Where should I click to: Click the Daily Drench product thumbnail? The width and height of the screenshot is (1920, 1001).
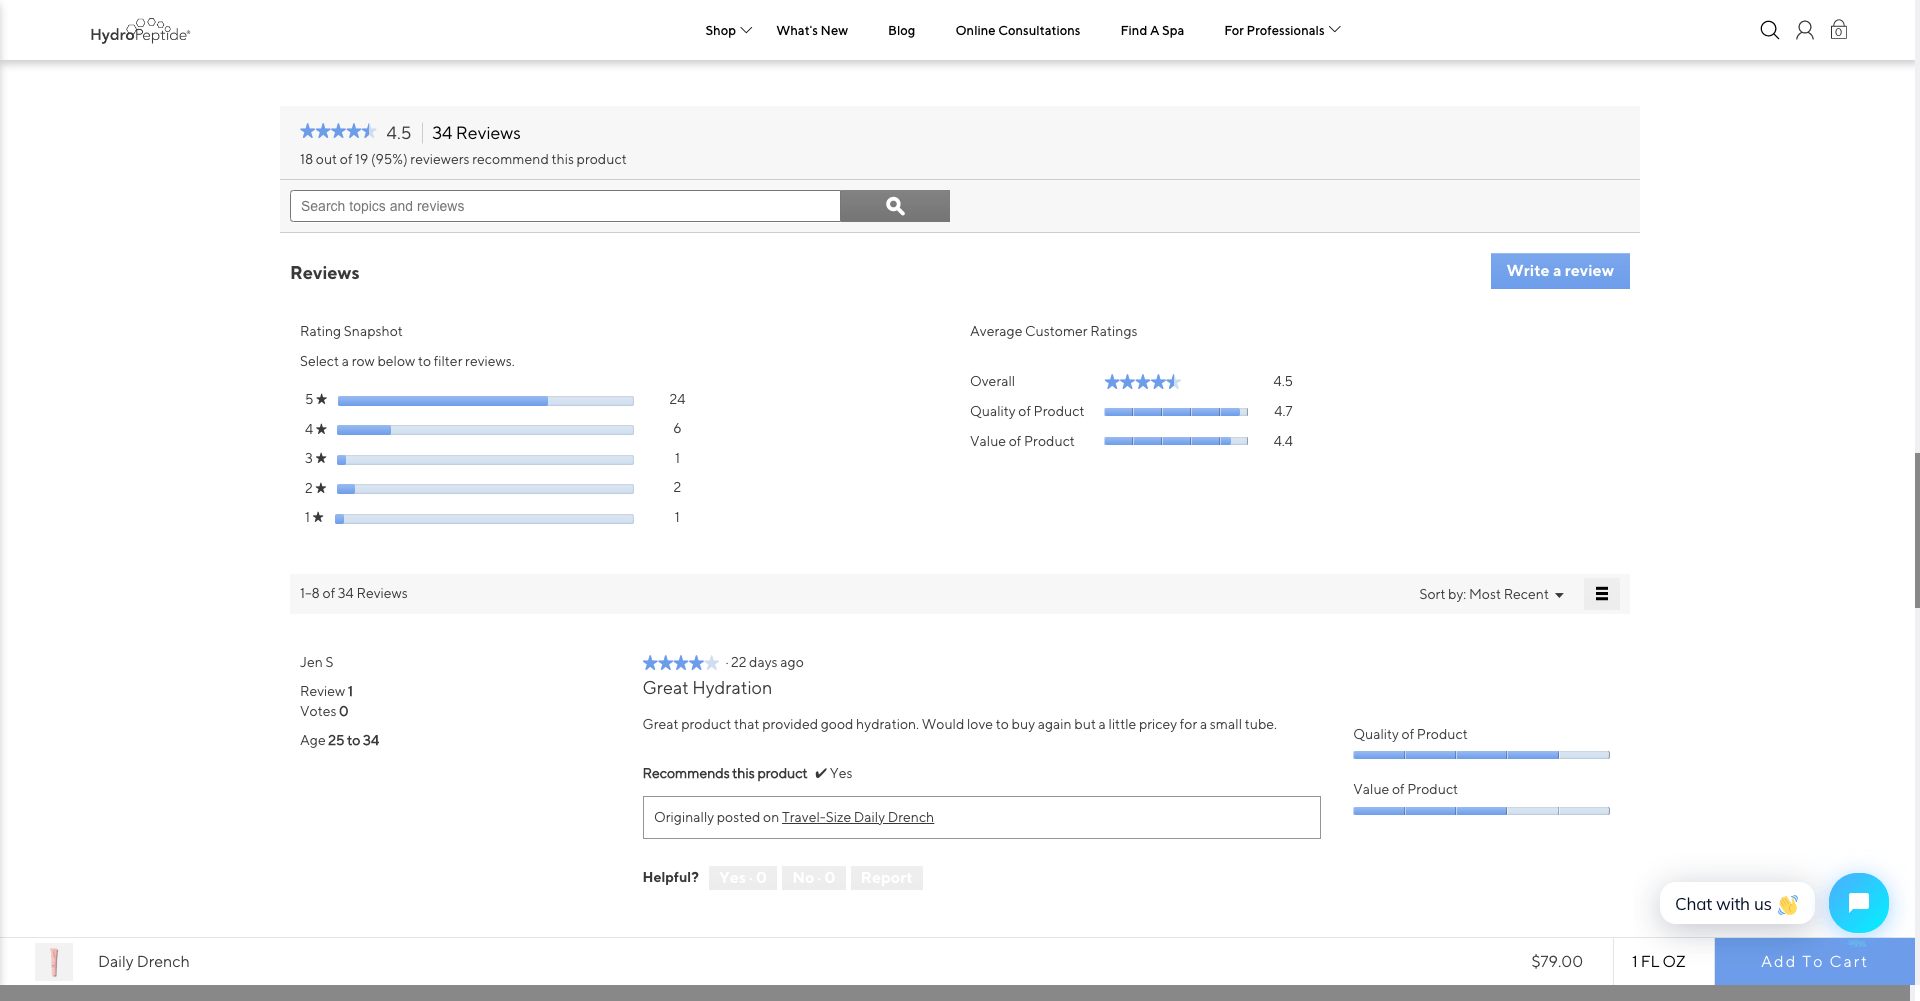point(54,961)
